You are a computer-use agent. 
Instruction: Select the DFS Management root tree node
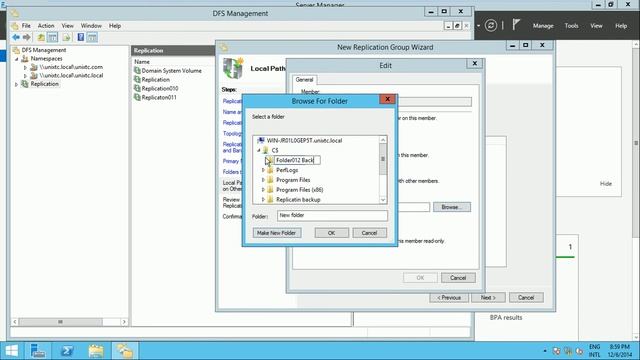(x=44, y=50)
